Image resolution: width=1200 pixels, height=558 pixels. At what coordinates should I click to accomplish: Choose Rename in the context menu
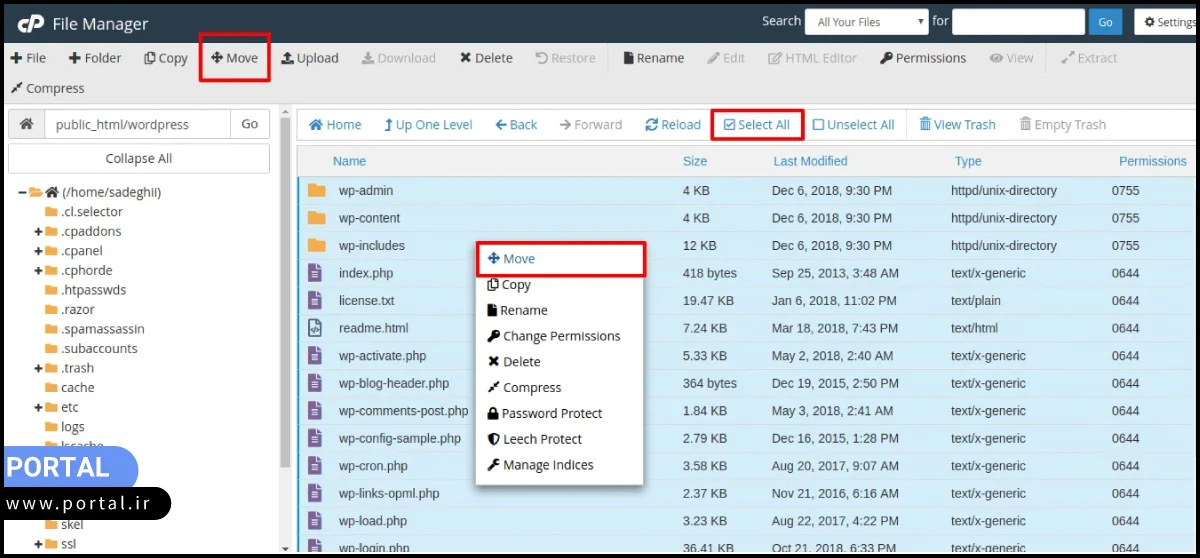[x=559, y=310]
